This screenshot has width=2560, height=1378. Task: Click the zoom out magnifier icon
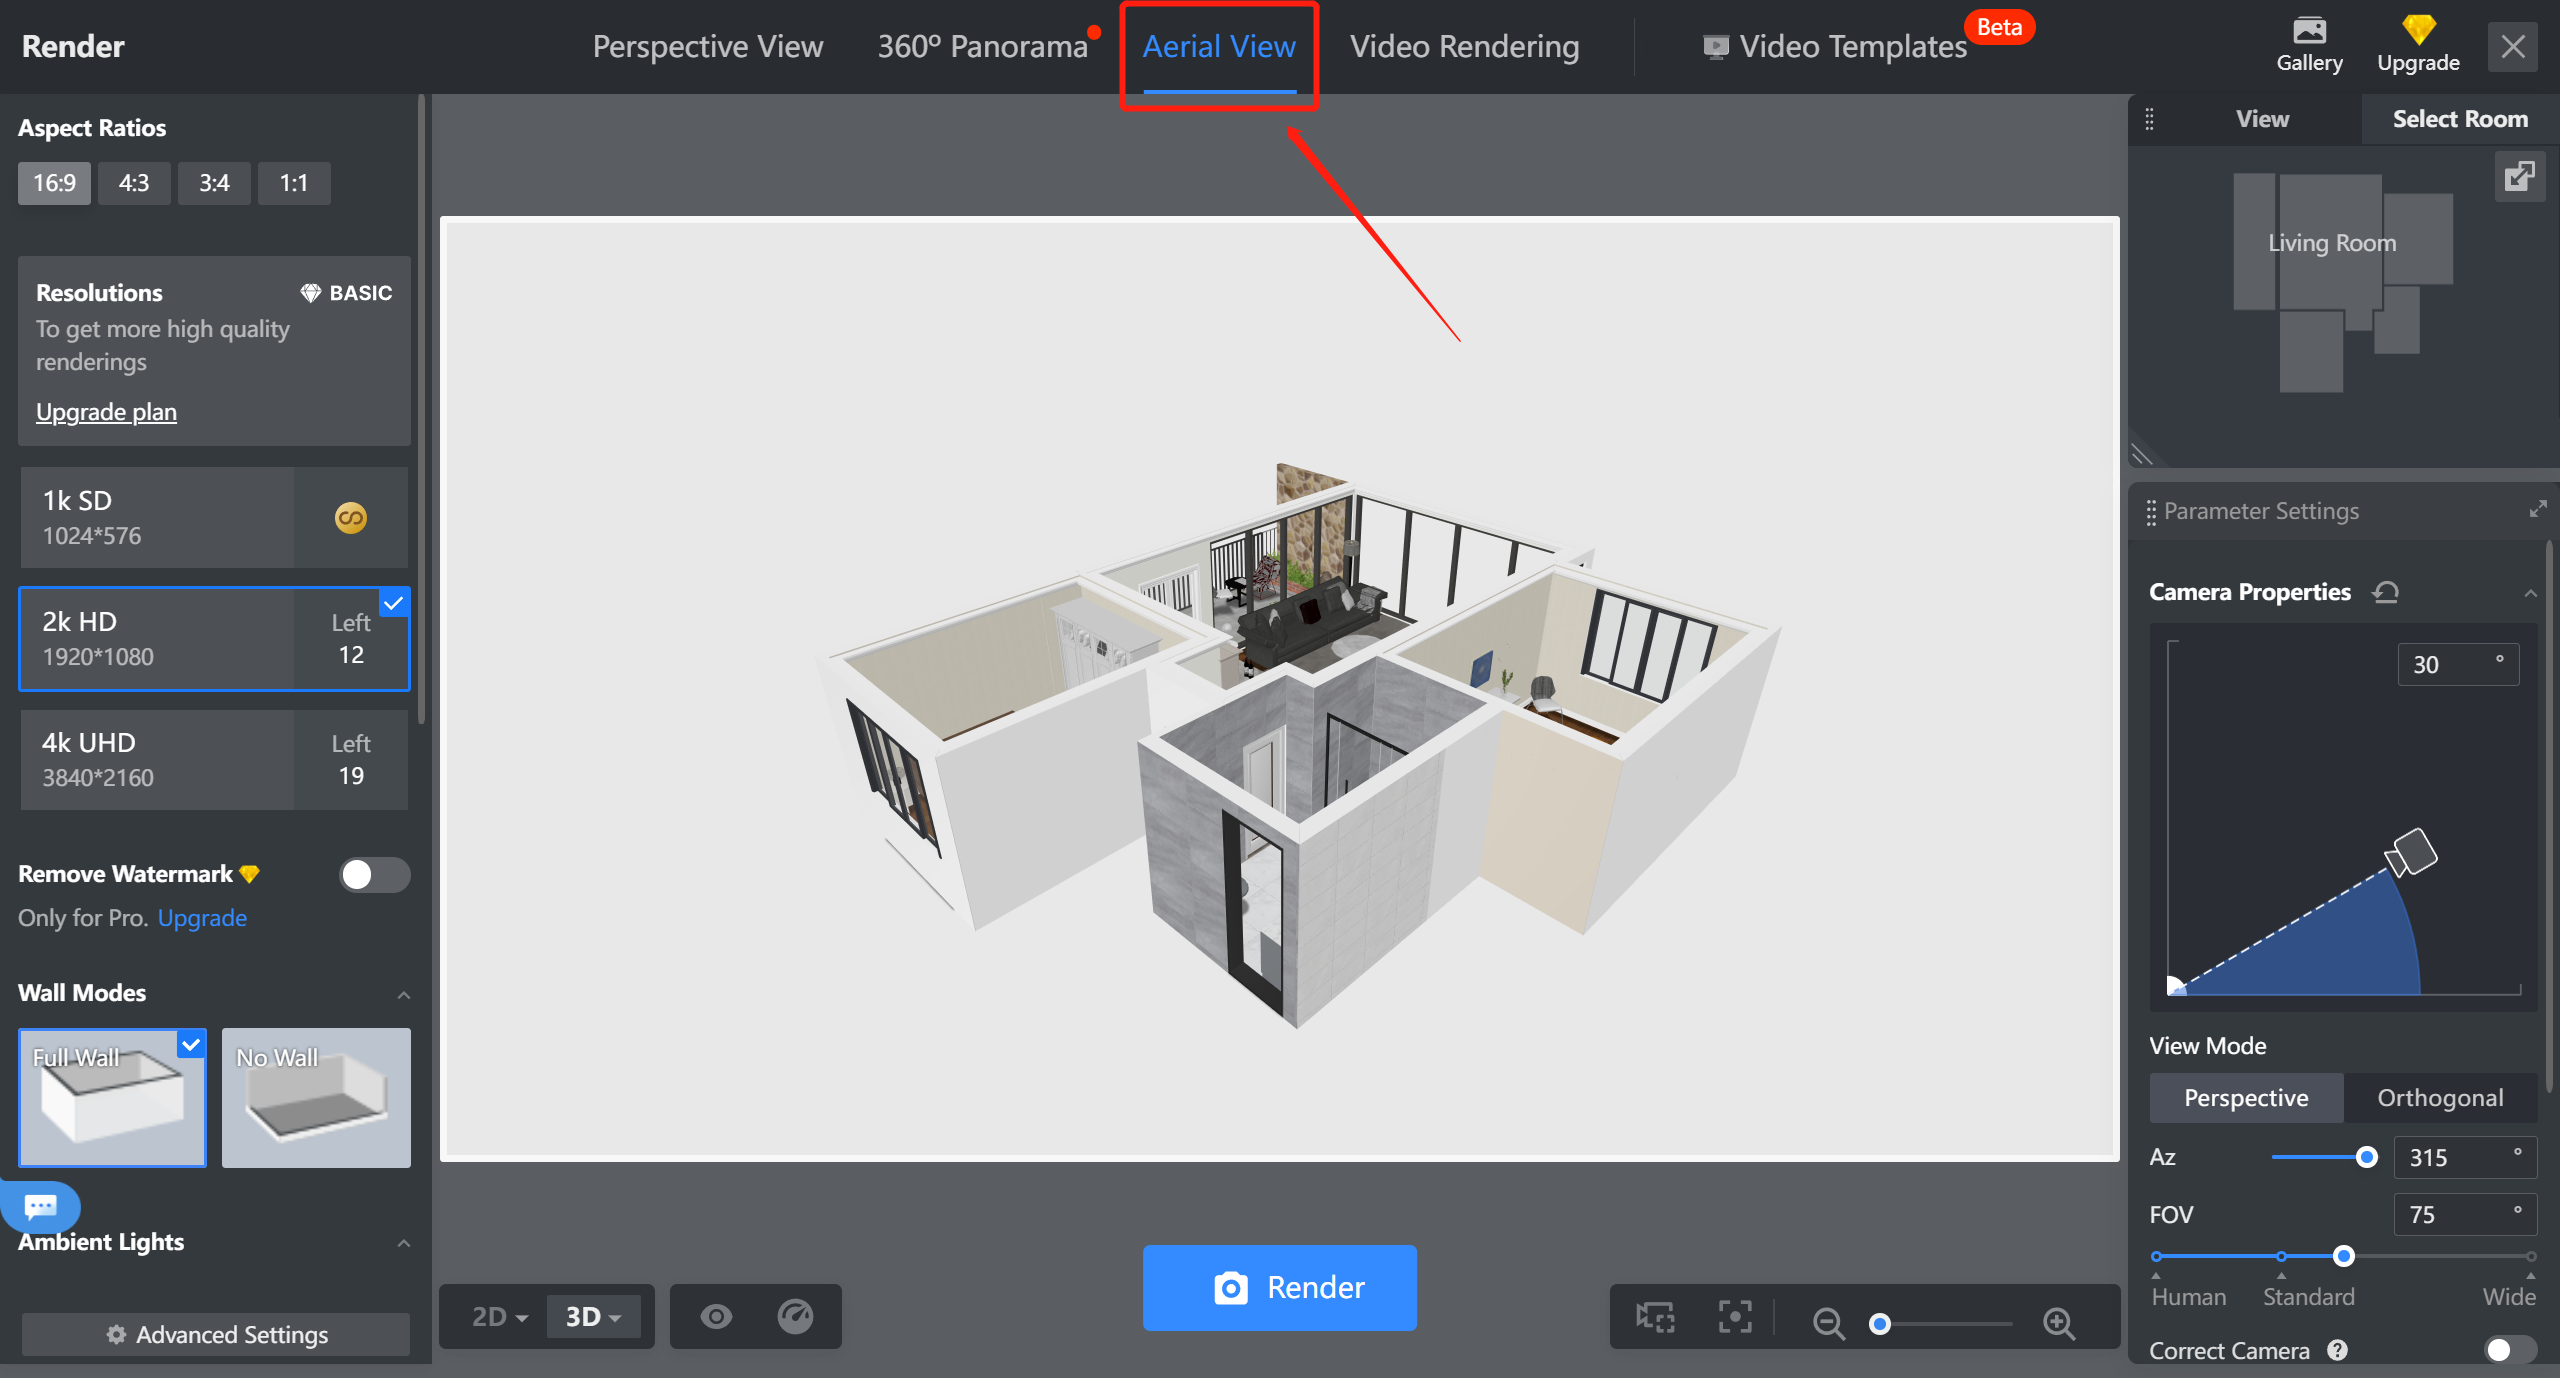1828,1323
